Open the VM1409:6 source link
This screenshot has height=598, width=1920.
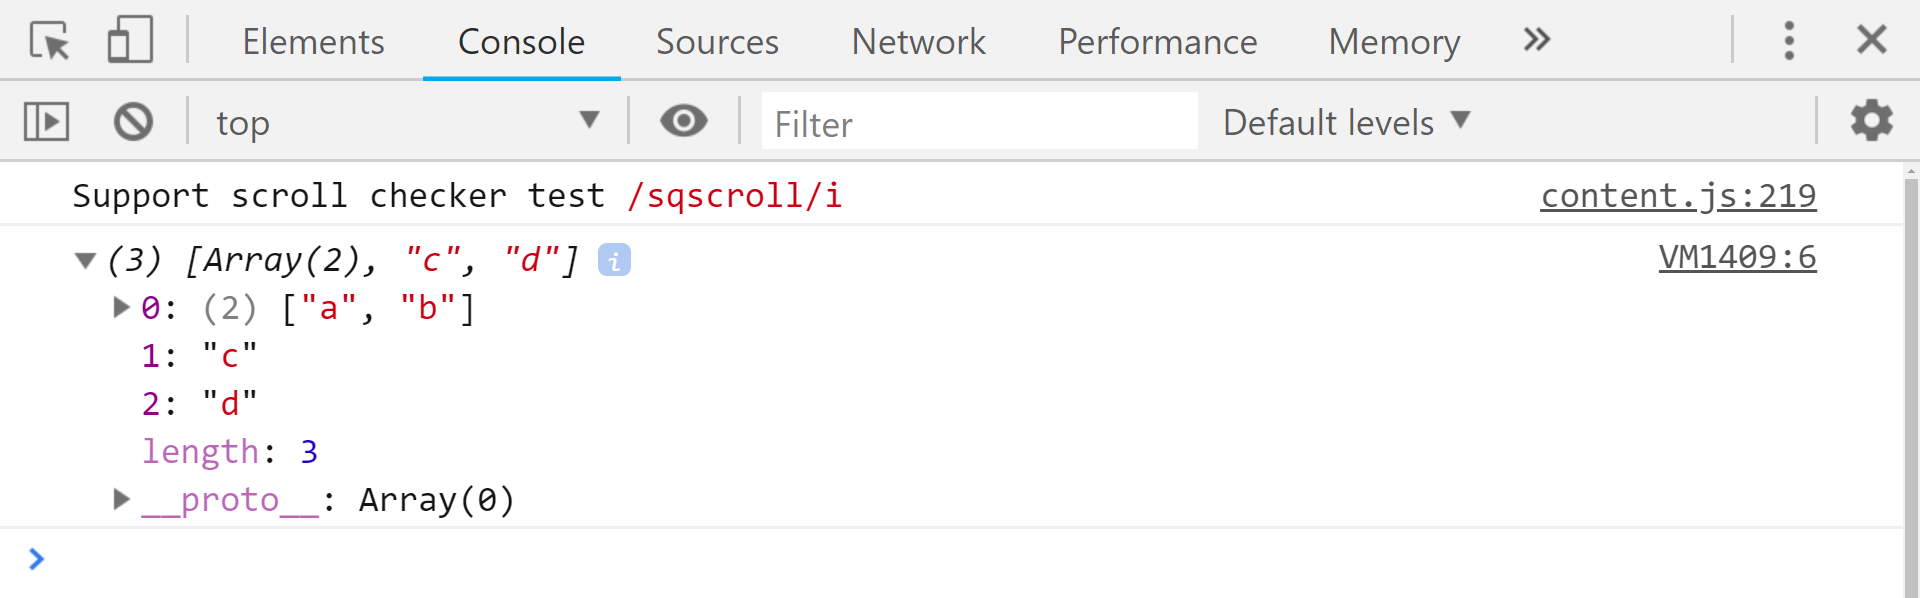point(1737,258)
